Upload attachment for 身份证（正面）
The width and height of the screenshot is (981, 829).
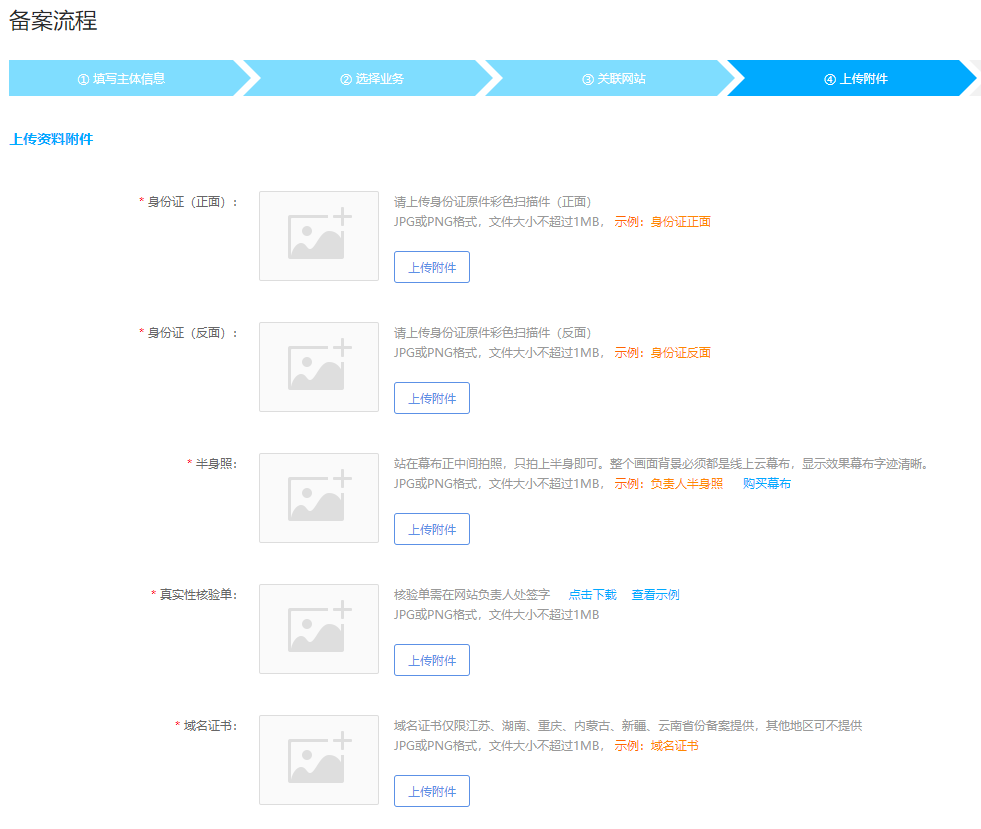[x=431, y=267]
